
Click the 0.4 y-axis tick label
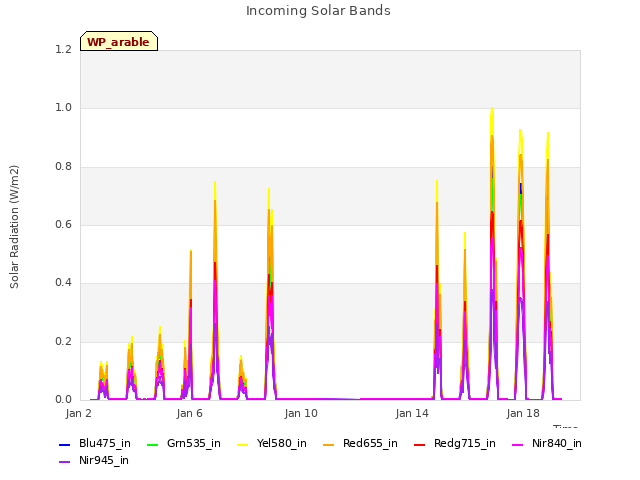tap(63, 283)
